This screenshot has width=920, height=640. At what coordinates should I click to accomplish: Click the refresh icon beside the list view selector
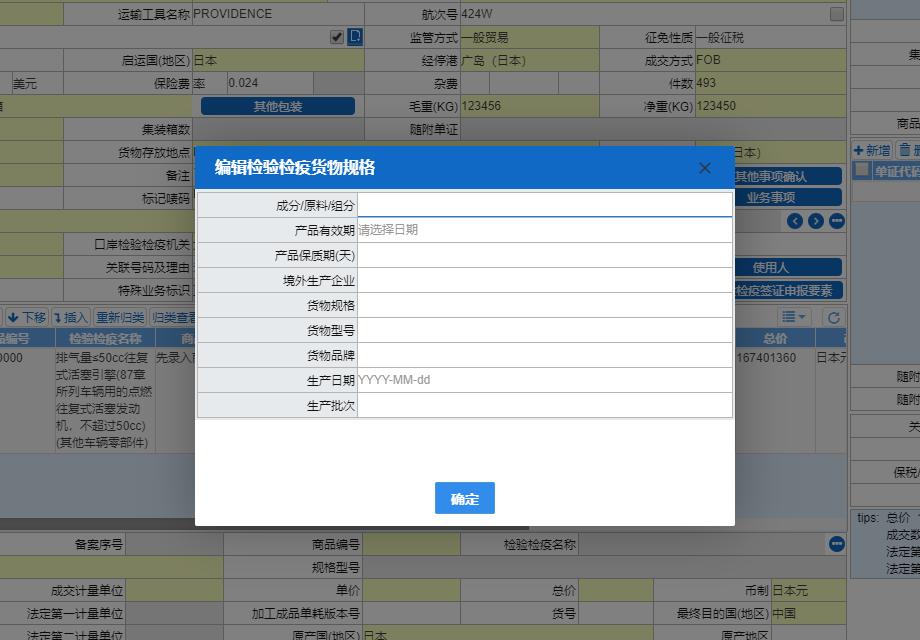pos(833,315)
